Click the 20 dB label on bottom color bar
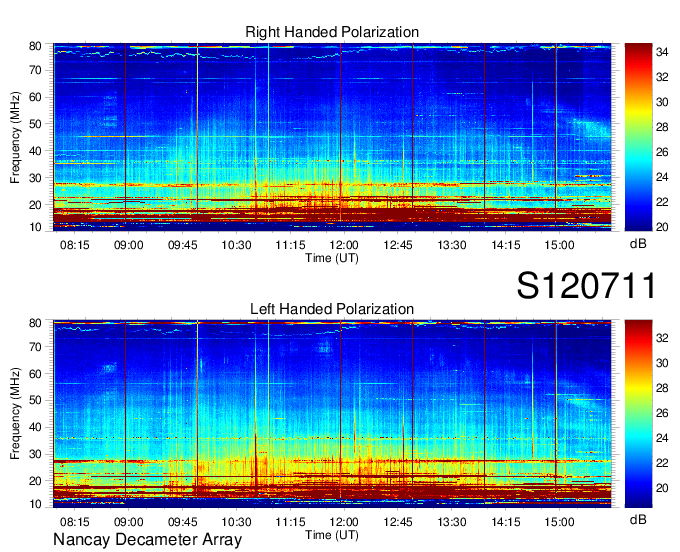680x552 pixels. [662, 488]
